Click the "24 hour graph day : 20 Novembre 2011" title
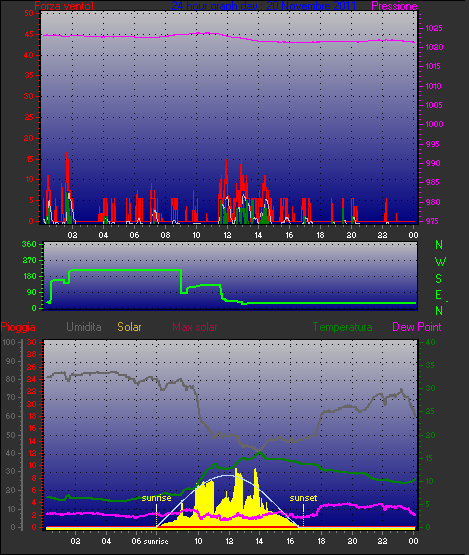 pyautogui.click(x=264, y=6)
